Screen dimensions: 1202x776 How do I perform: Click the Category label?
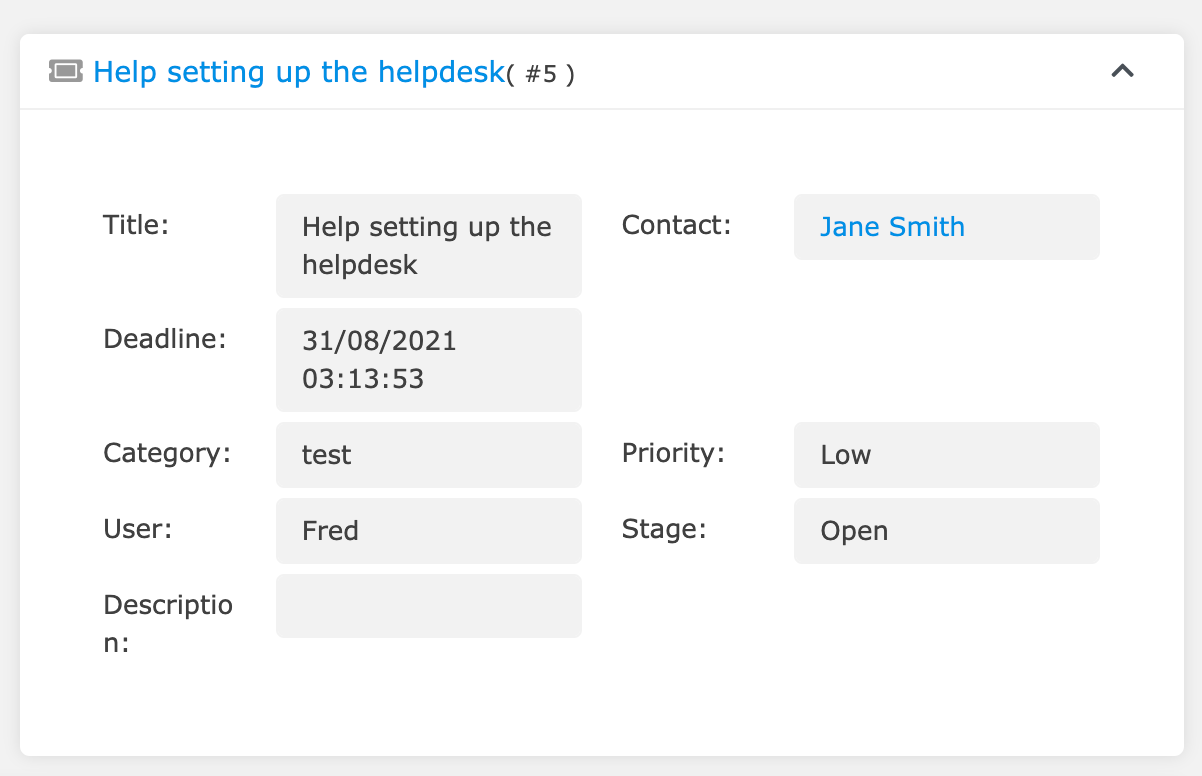167,453
